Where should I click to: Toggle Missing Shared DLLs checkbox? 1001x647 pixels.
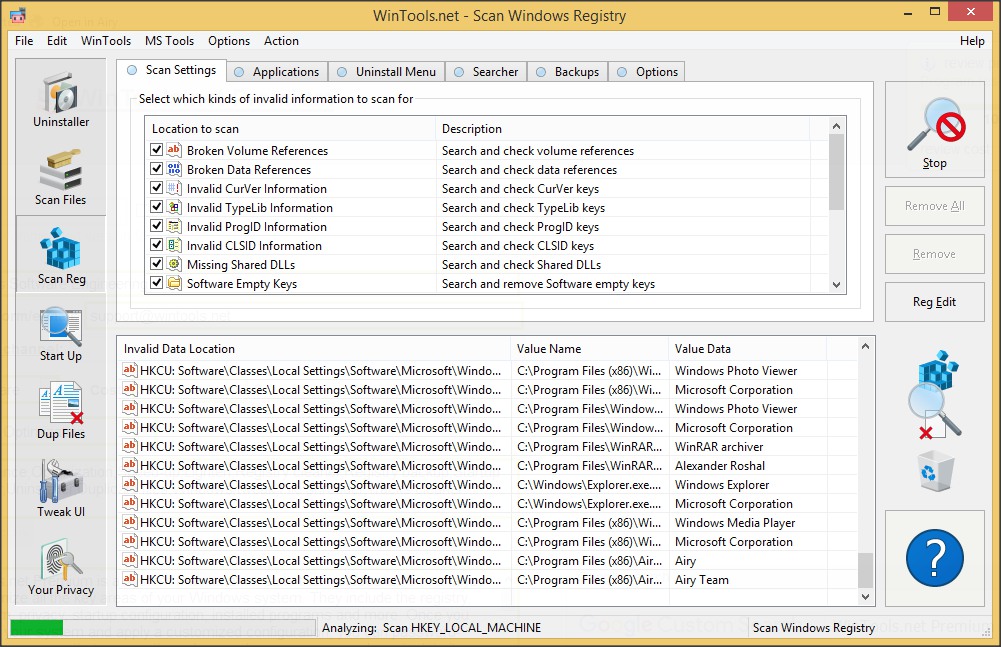pyautogui.click(x=156, y=264)
